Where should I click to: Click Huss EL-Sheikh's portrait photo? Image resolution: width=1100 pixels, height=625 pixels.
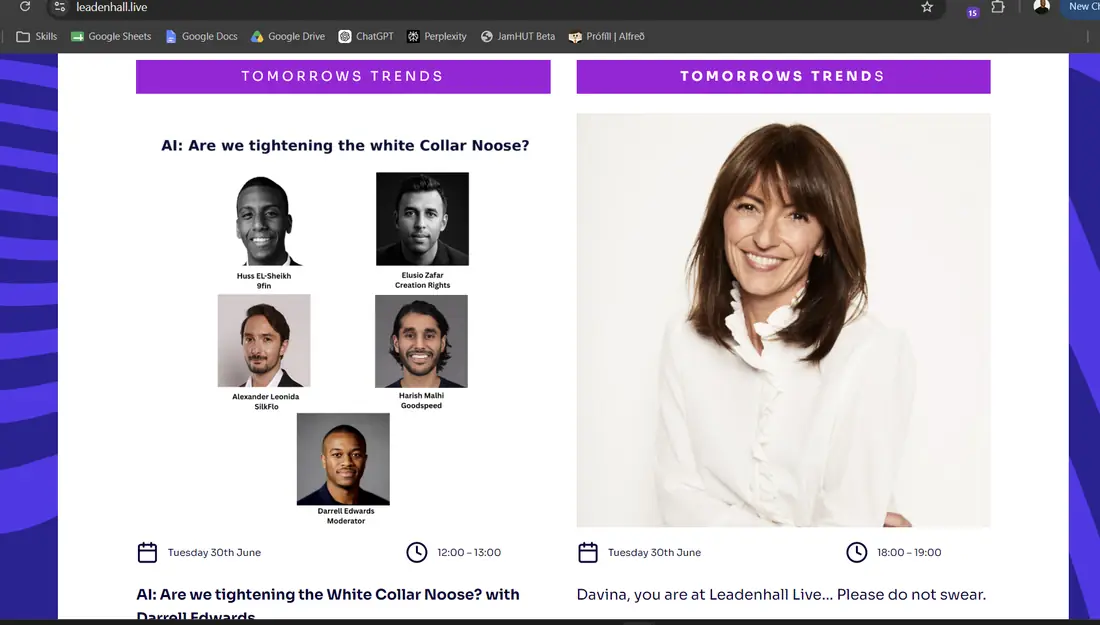tap(264, 220)
